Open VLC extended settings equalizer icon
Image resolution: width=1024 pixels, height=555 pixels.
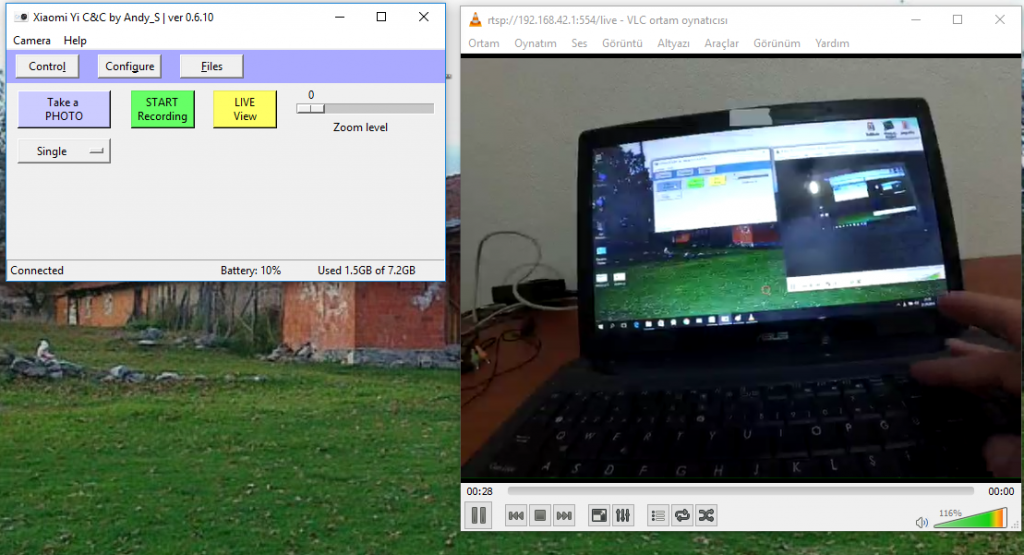pos(623,516)
